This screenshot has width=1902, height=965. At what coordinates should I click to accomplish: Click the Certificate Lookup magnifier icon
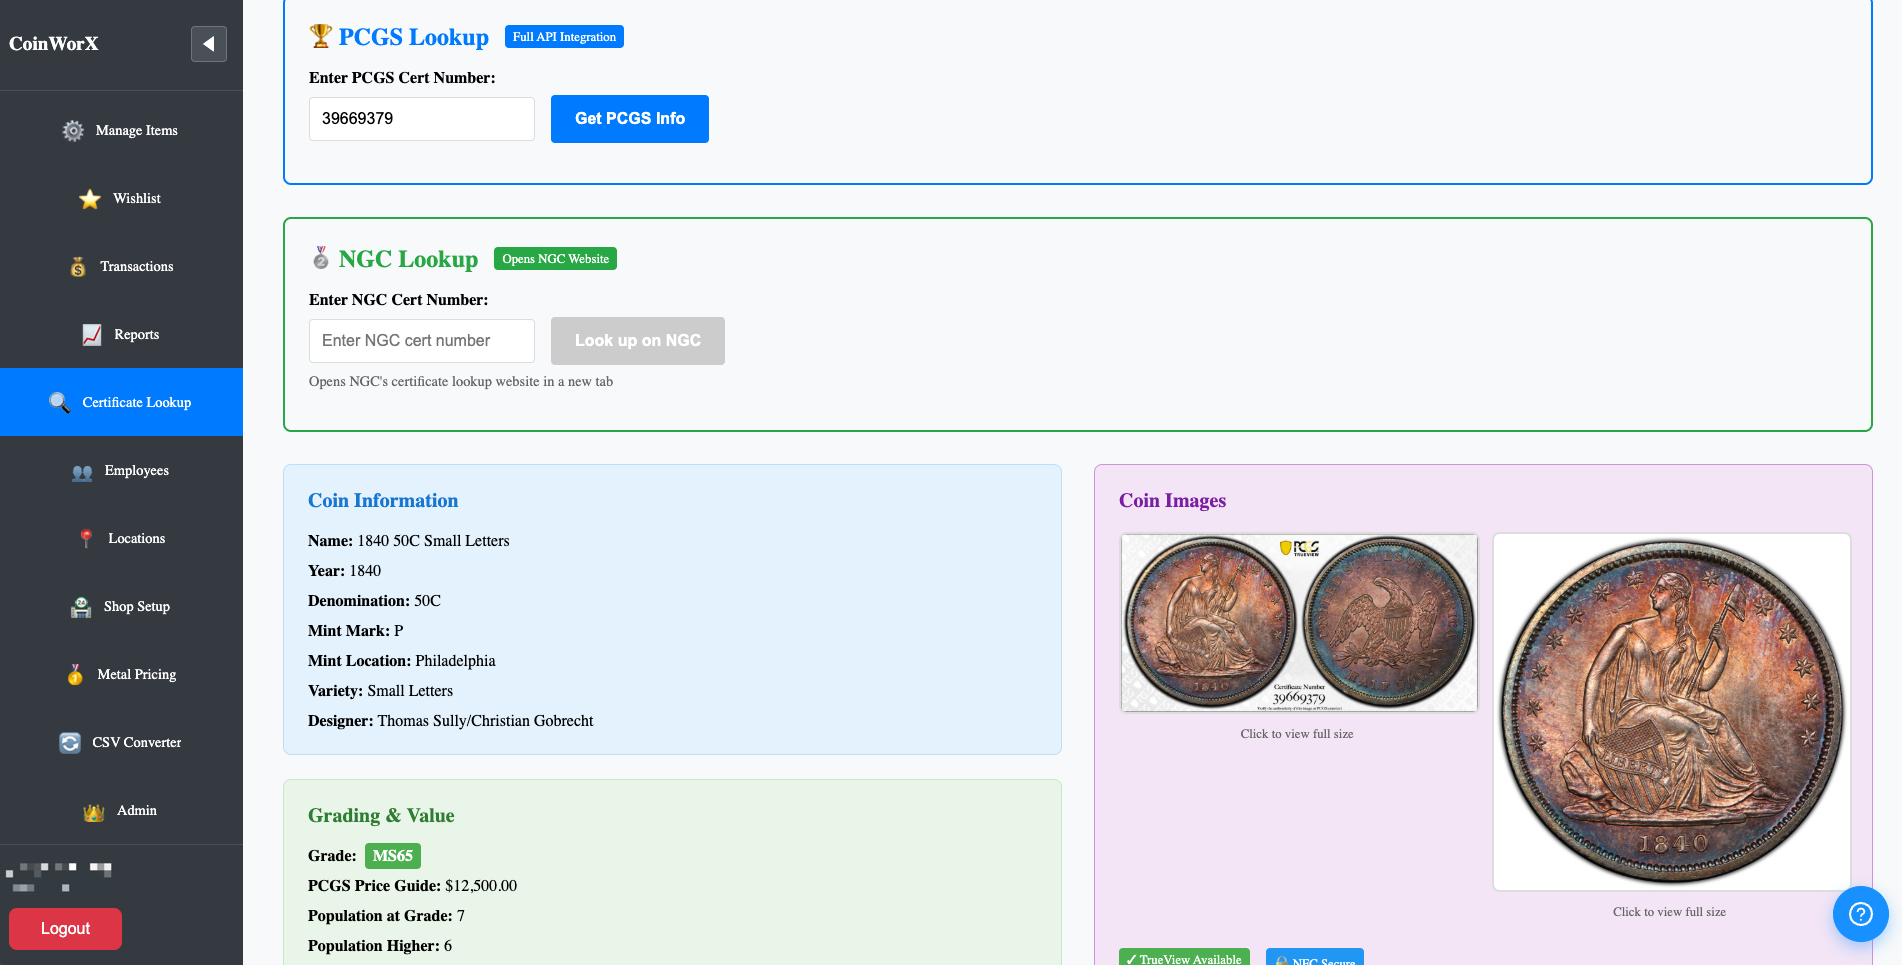coord(60,403)
